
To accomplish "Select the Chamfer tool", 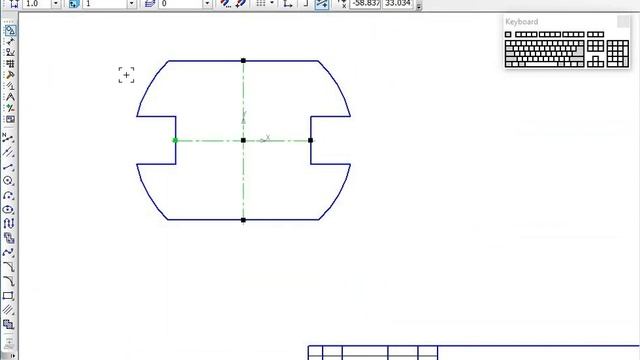I will [x=8, y=267].
